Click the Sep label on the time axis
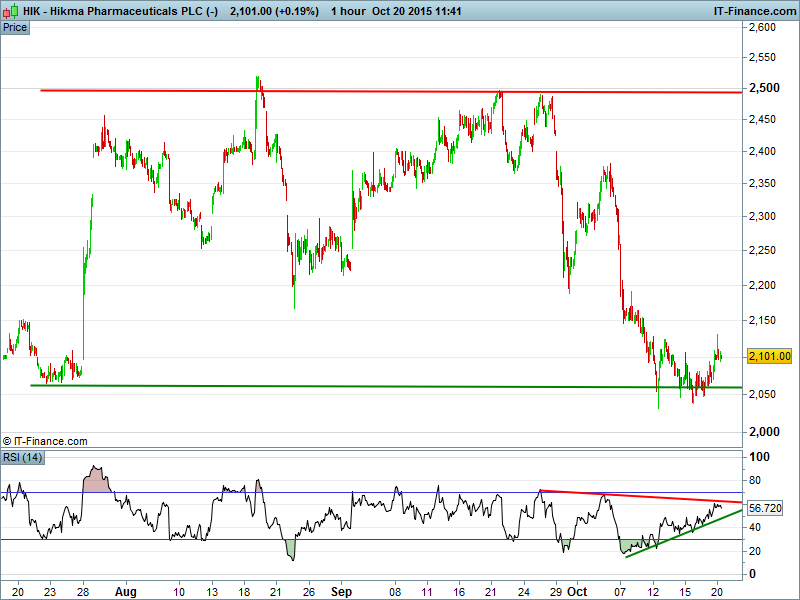The width and height of the screenshot is (800, 600). (x=343, y=591)
